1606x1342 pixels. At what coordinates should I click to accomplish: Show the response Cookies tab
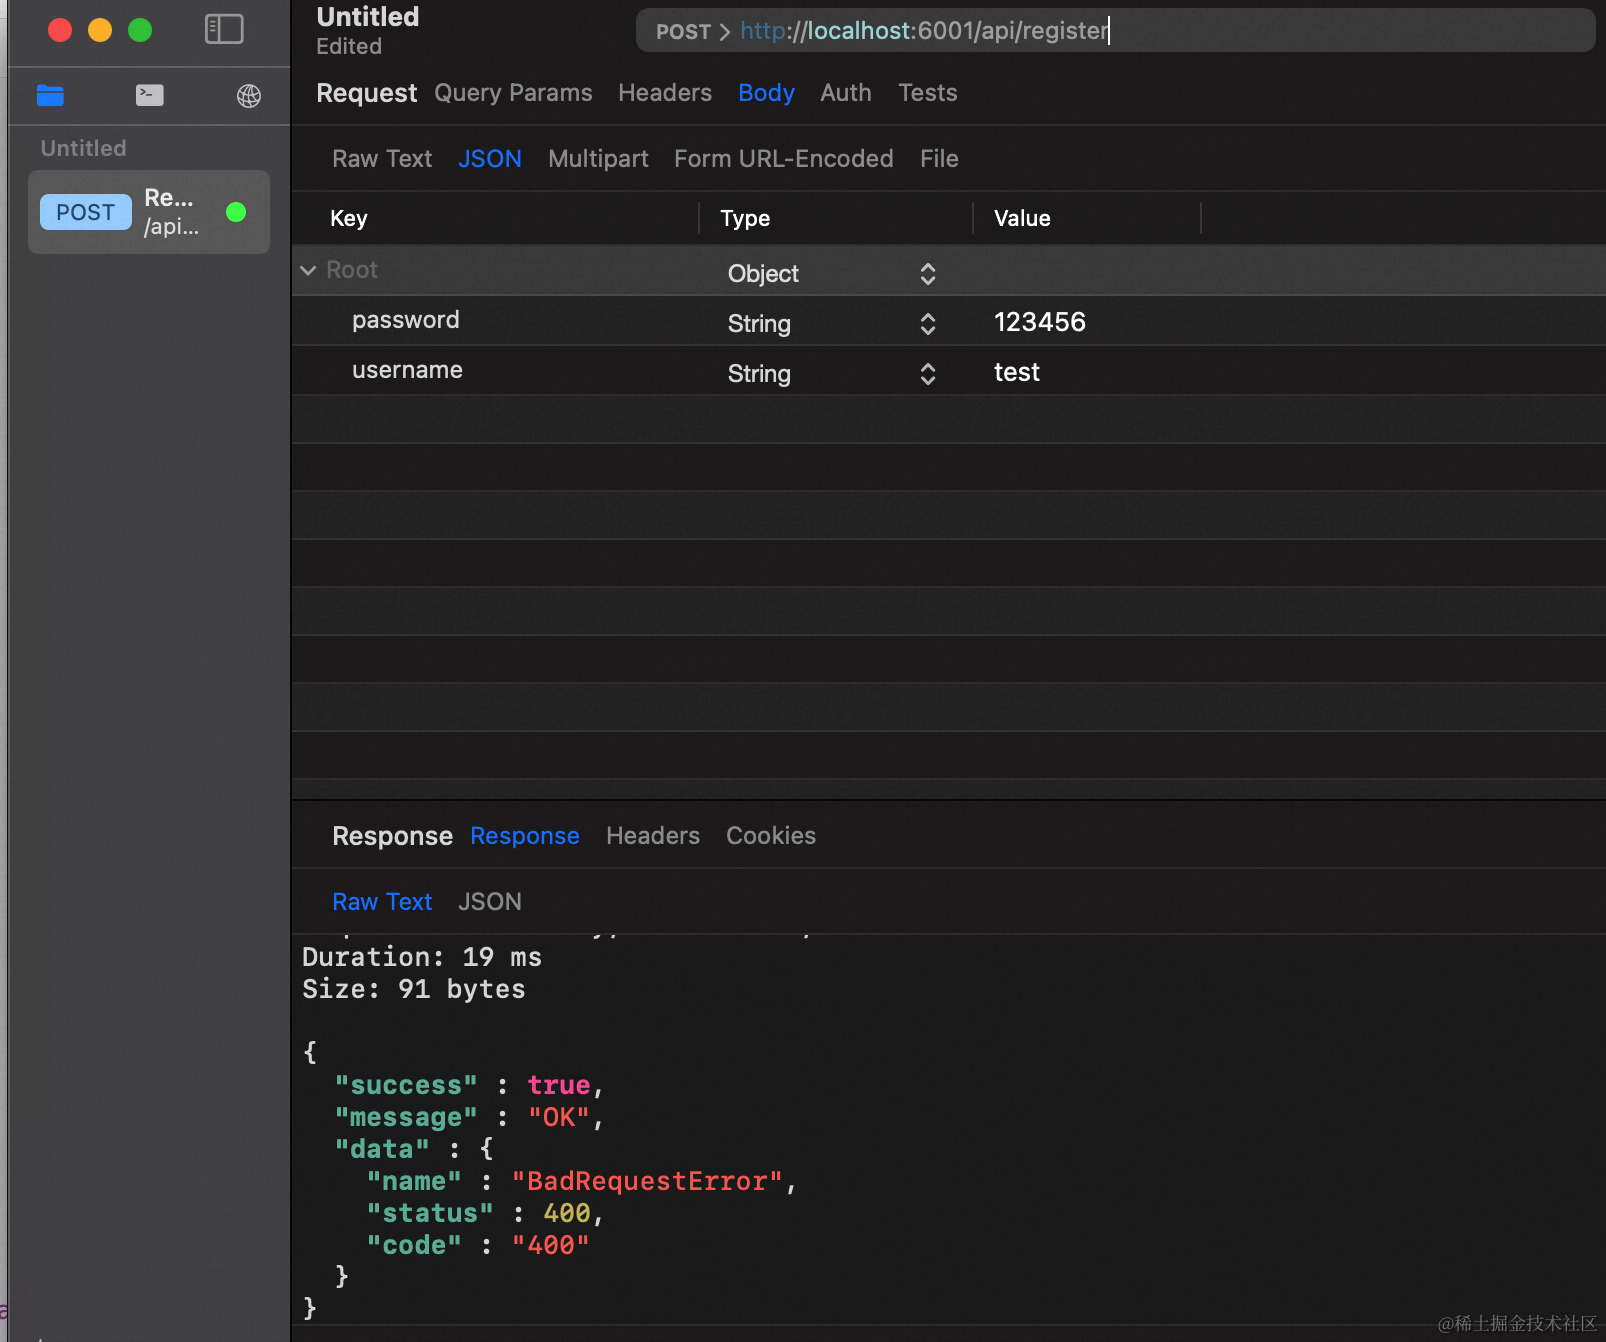(771, 836)
